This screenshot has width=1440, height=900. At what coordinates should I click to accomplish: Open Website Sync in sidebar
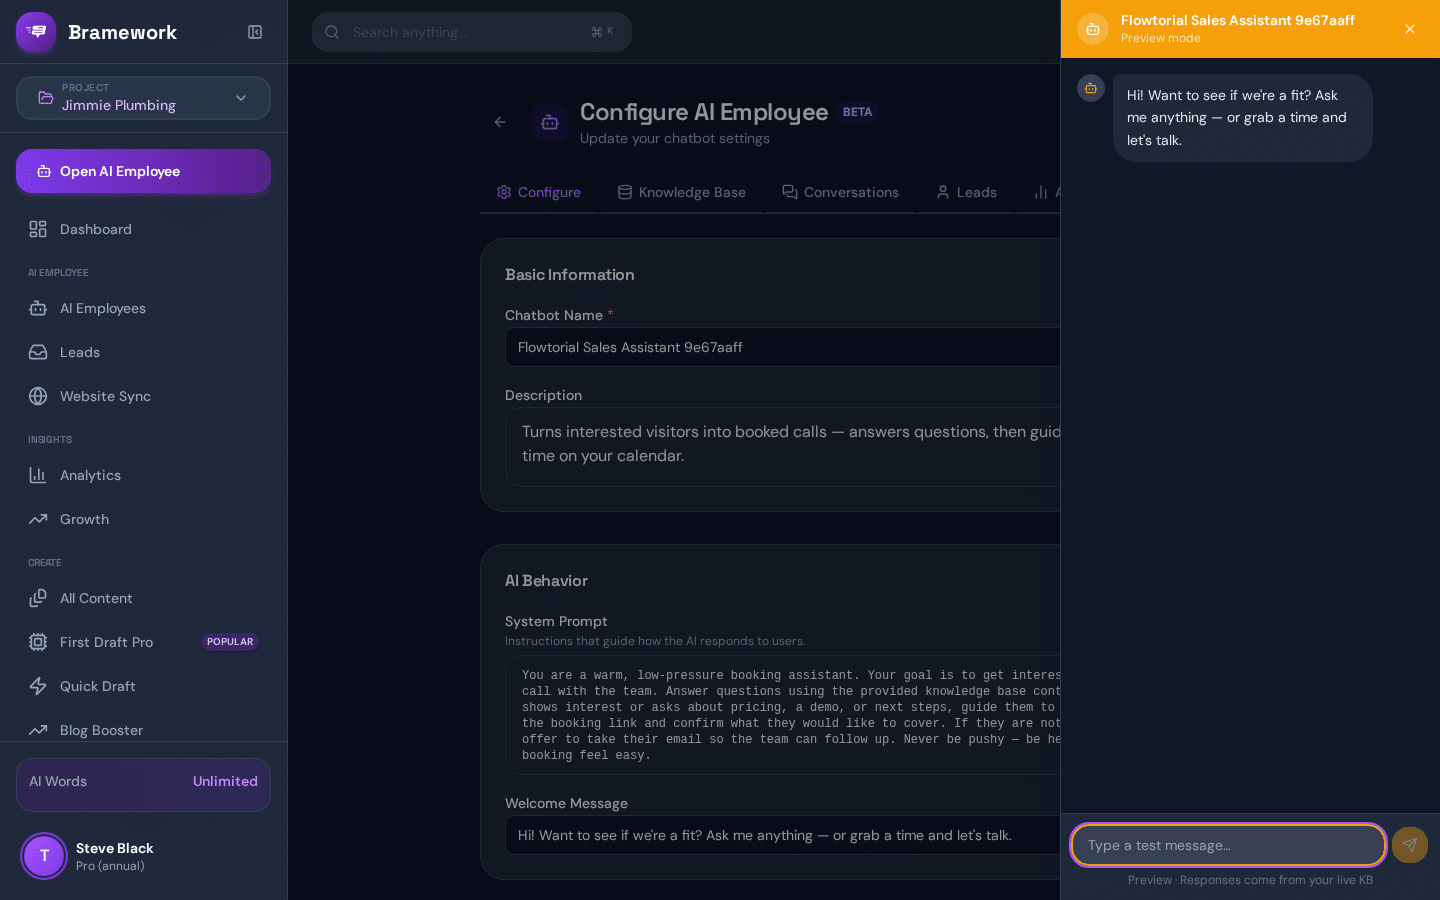143,396
